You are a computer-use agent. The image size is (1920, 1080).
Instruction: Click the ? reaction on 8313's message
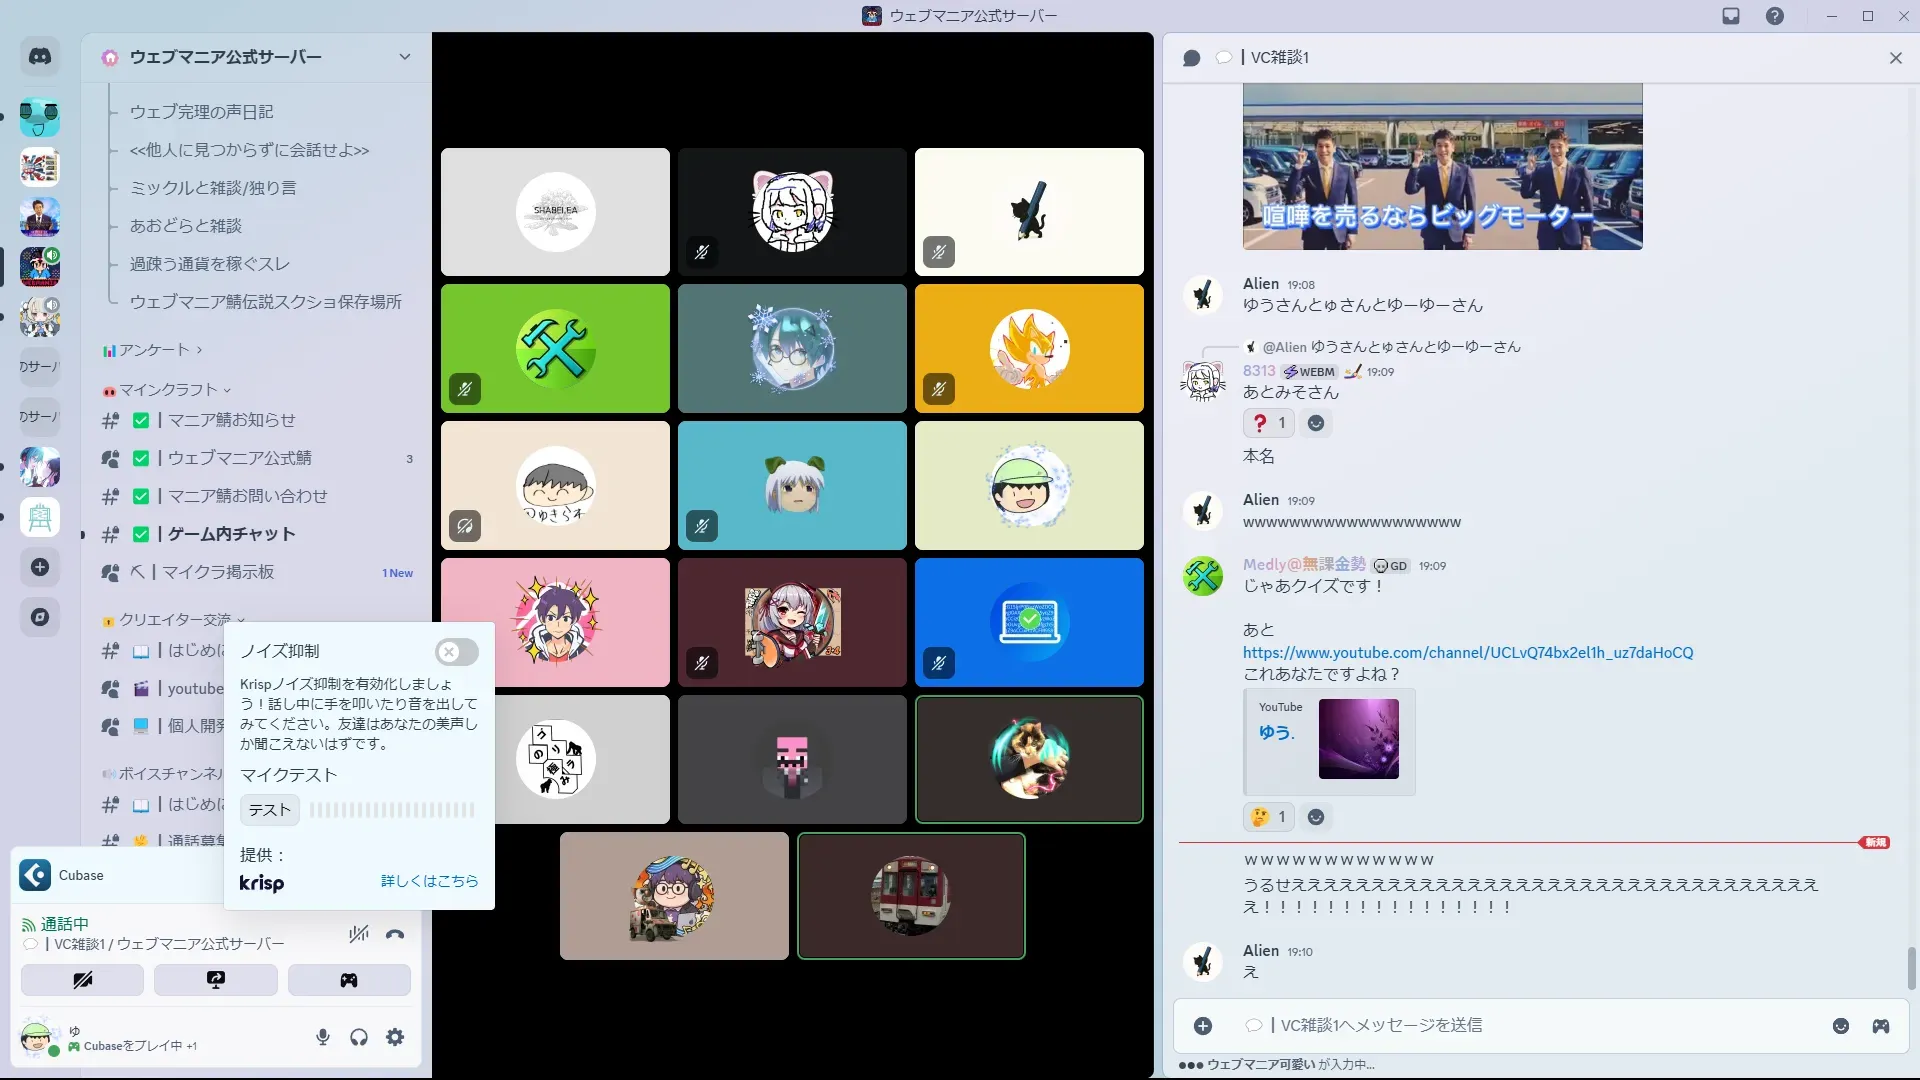click(x=1268, y=423)
